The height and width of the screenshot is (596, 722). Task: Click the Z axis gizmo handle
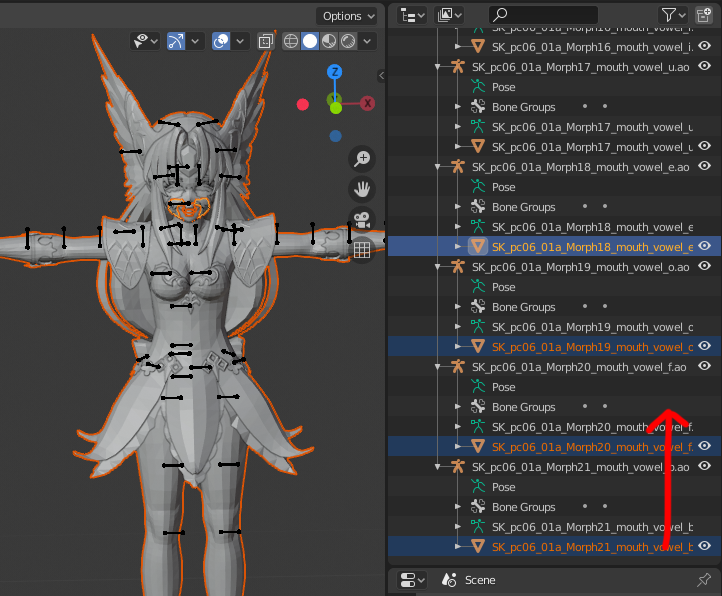(335, 72)
